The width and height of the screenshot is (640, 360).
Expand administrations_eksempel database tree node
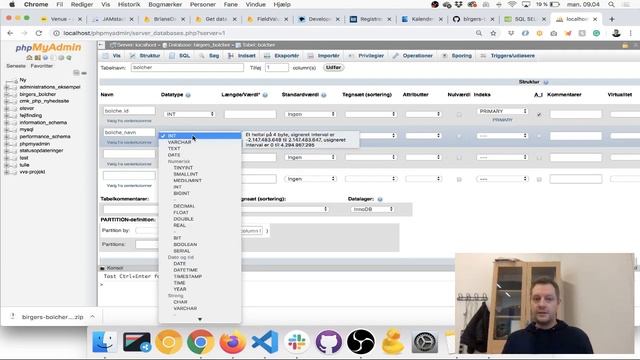(6, 87)
